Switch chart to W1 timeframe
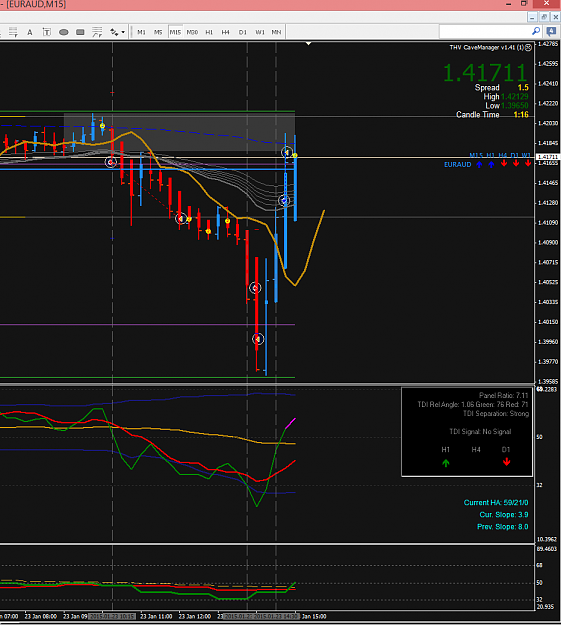The width and height of the screenshot is (561, 625). pos(260,32)
